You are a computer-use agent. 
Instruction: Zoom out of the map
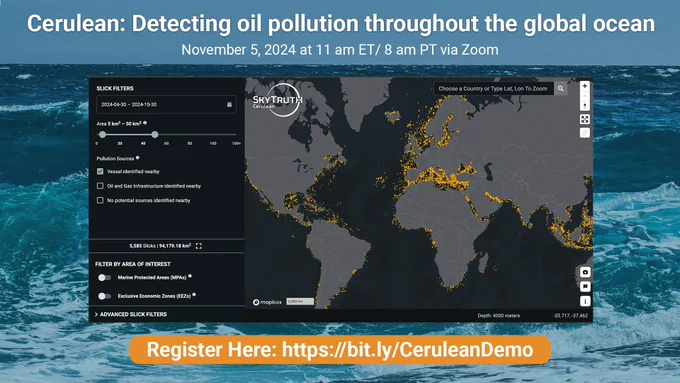tap(585, 96)
